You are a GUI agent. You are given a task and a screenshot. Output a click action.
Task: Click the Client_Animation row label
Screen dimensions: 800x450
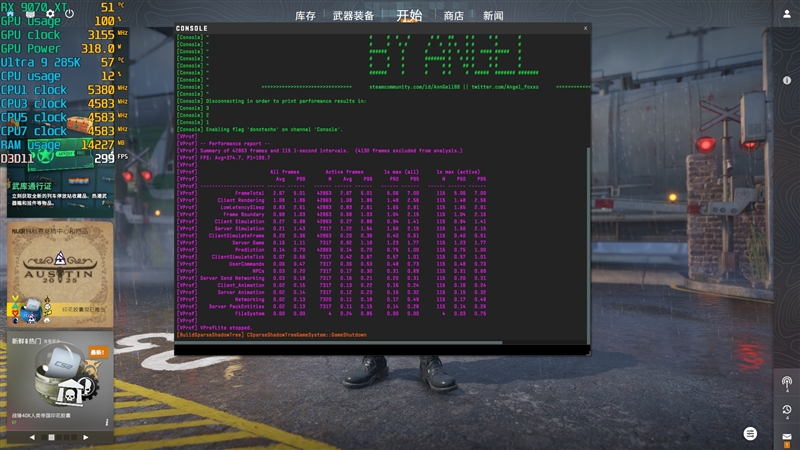coord(241,285)
